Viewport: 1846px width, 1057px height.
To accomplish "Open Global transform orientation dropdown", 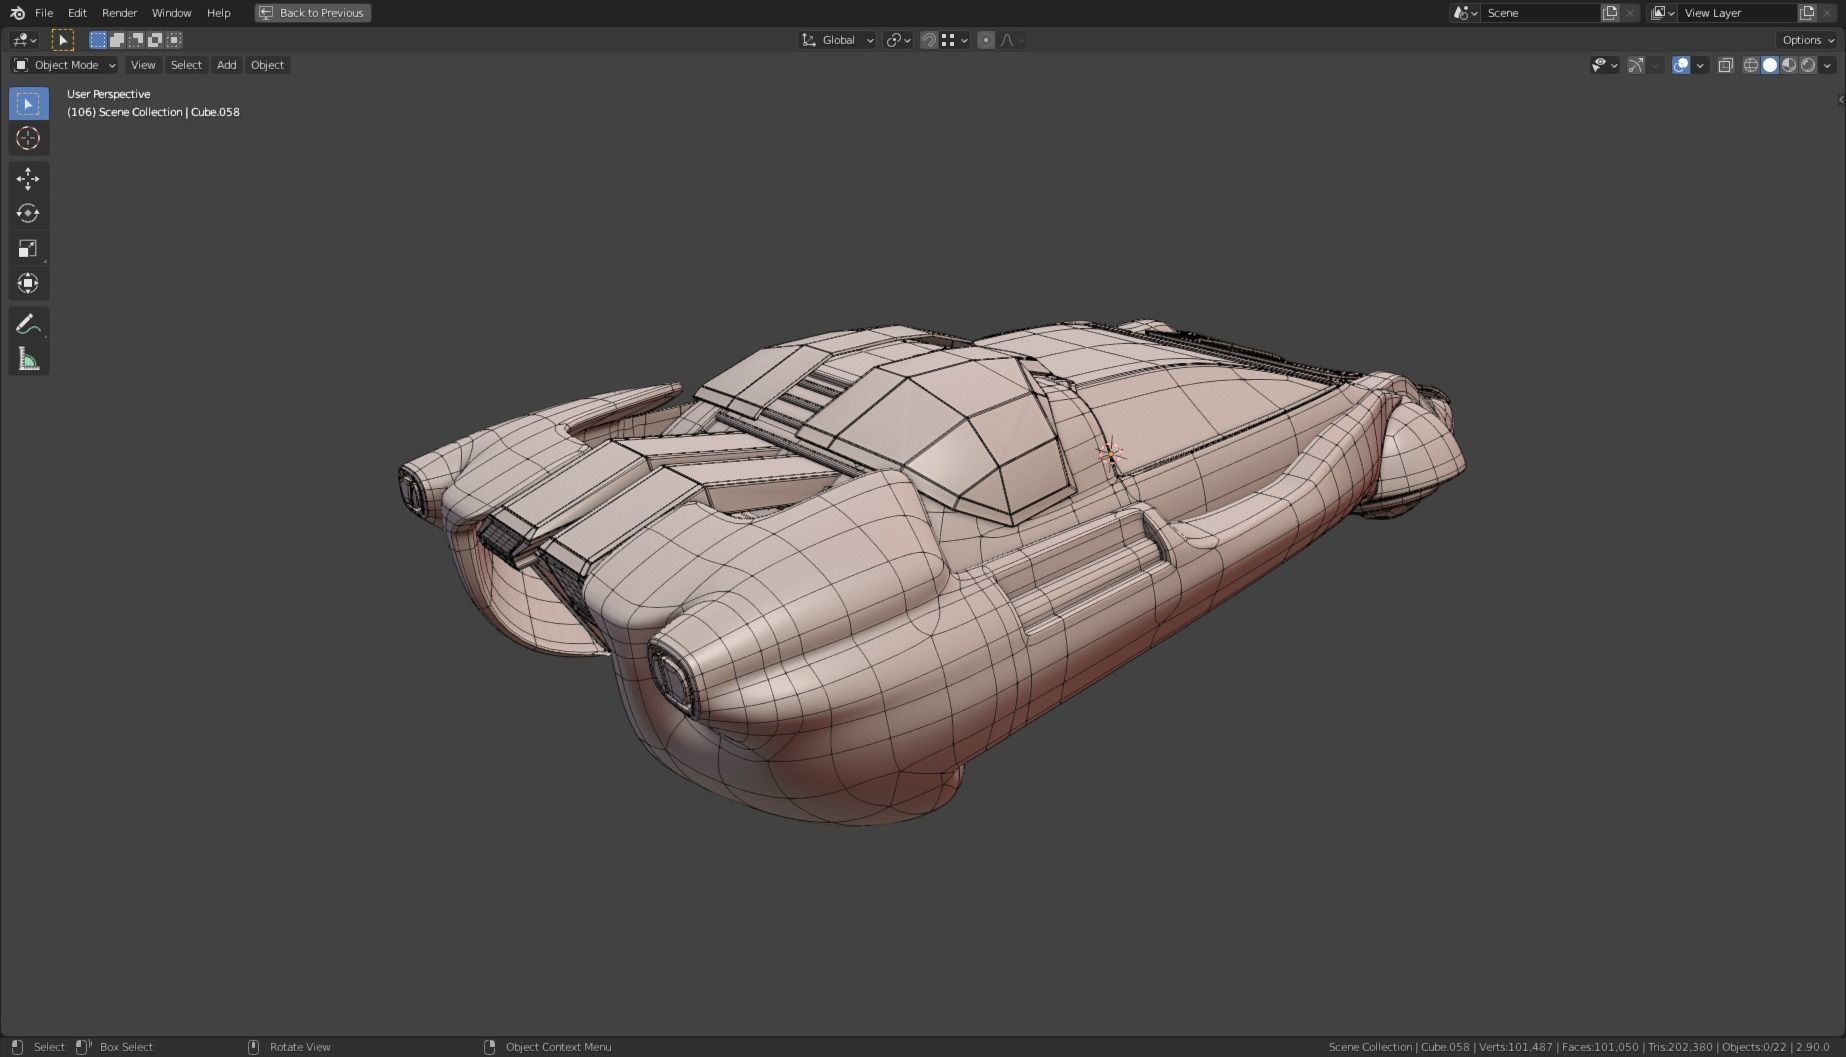I will (x=838, y=40).
